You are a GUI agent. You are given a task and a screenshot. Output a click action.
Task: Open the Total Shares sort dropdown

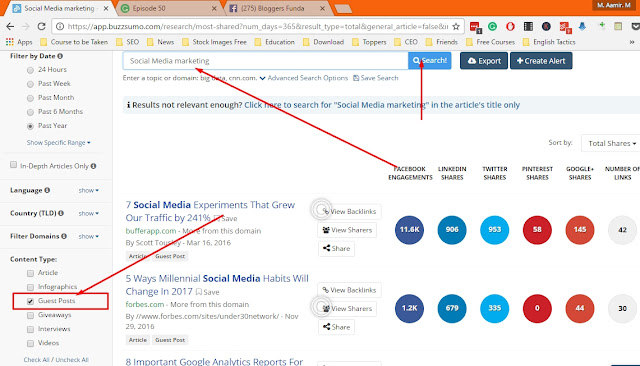tap(611, 143)
